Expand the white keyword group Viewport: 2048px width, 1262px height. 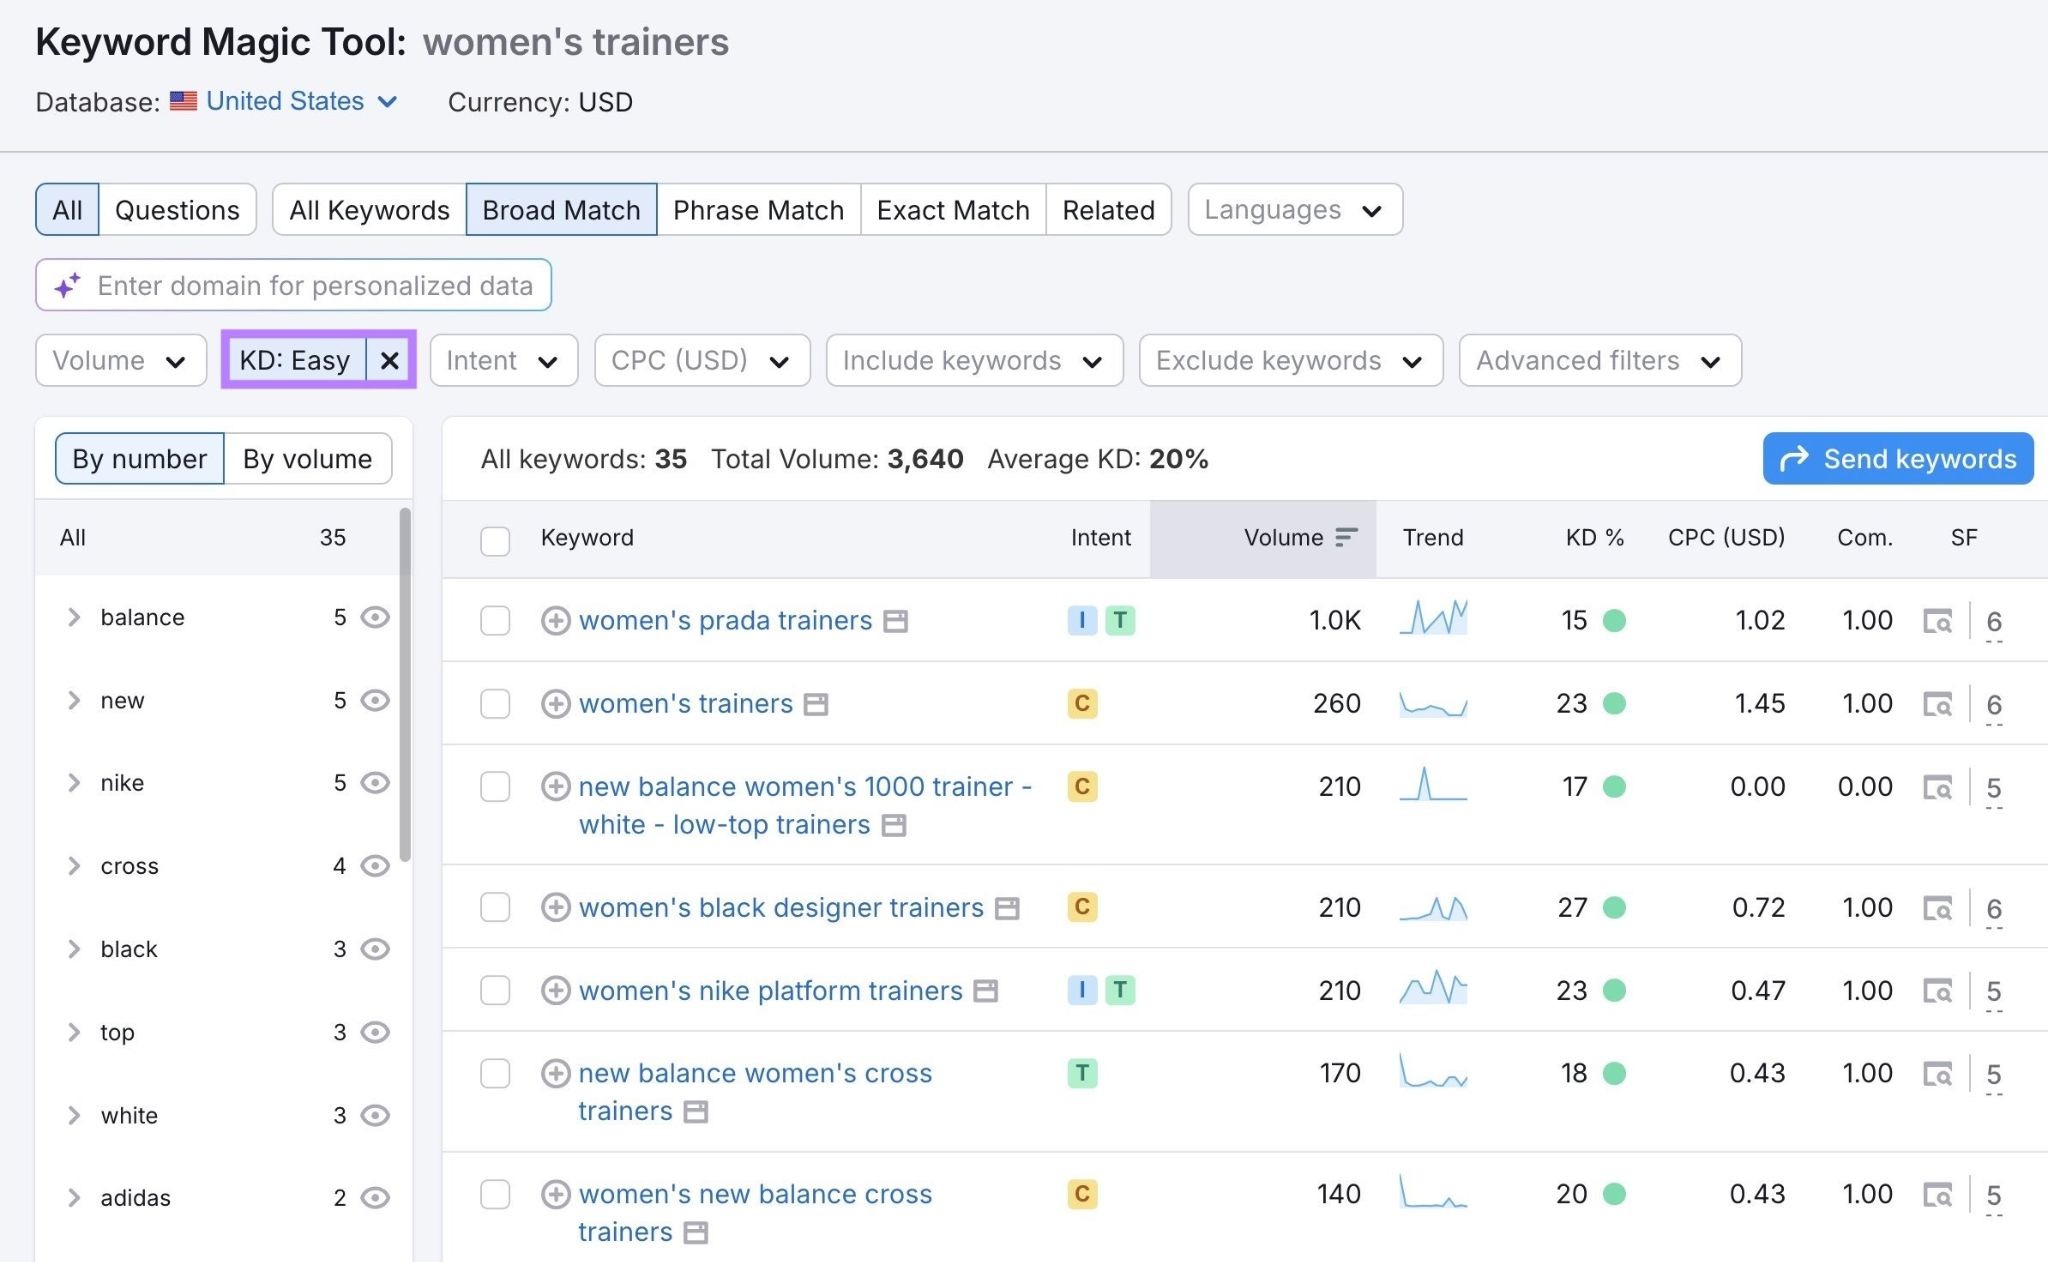pyautogui.click(x=73, y=1115)
